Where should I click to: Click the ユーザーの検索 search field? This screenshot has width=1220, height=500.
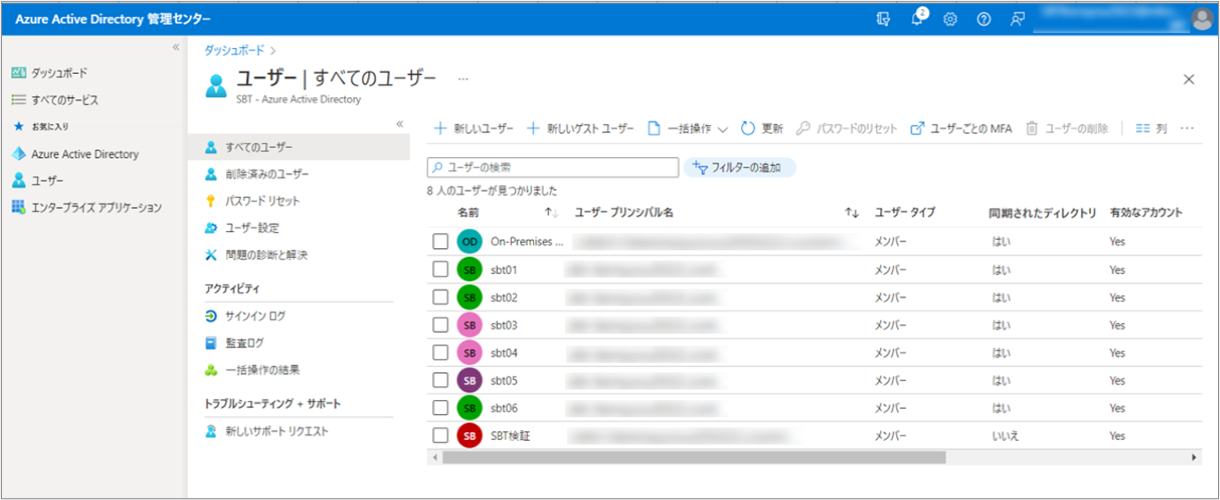pyautogui.click(x=553, y=167)
